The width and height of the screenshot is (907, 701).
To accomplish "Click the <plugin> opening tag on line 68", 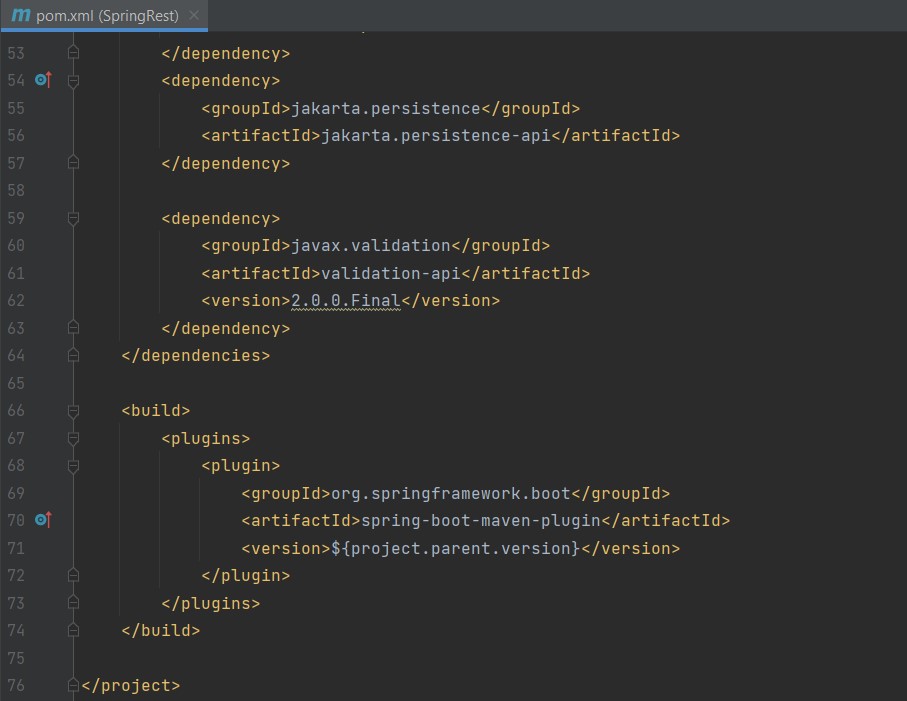I will pyautogui.click(x=241, y=466).
